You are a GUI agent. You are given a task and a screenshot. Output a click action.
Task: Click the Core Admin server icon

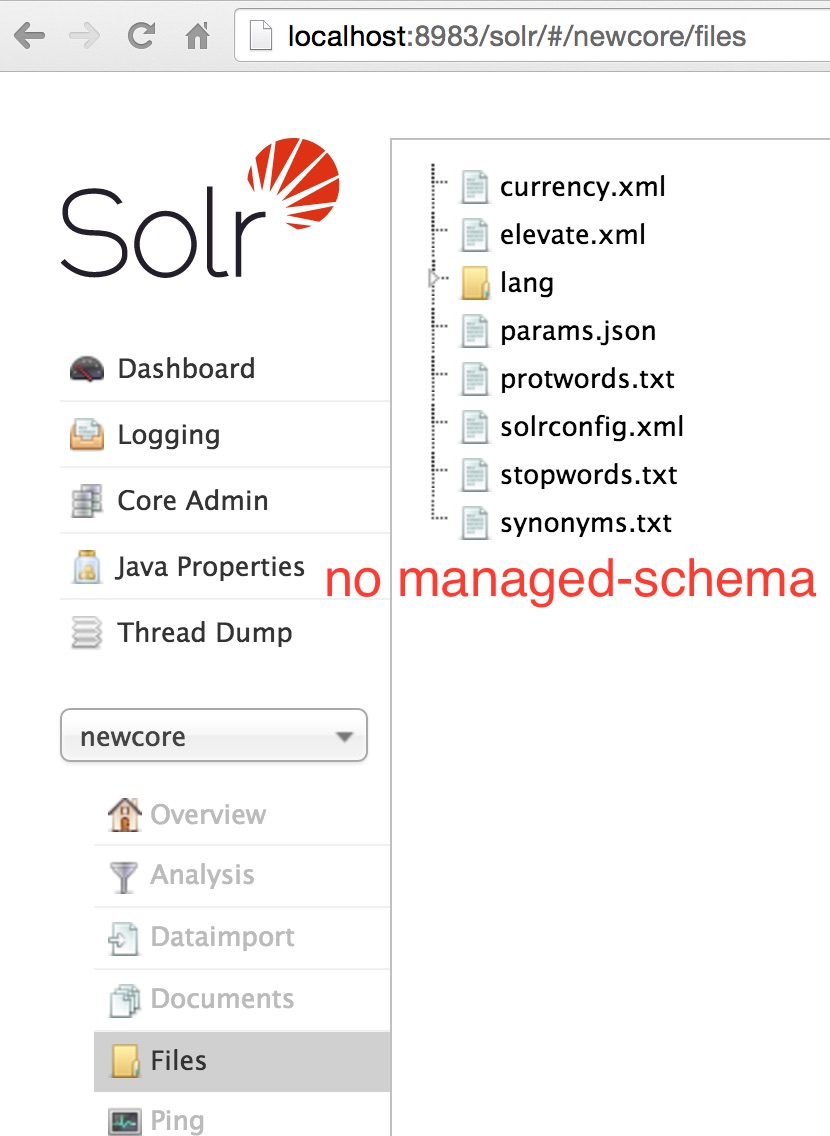87,501
